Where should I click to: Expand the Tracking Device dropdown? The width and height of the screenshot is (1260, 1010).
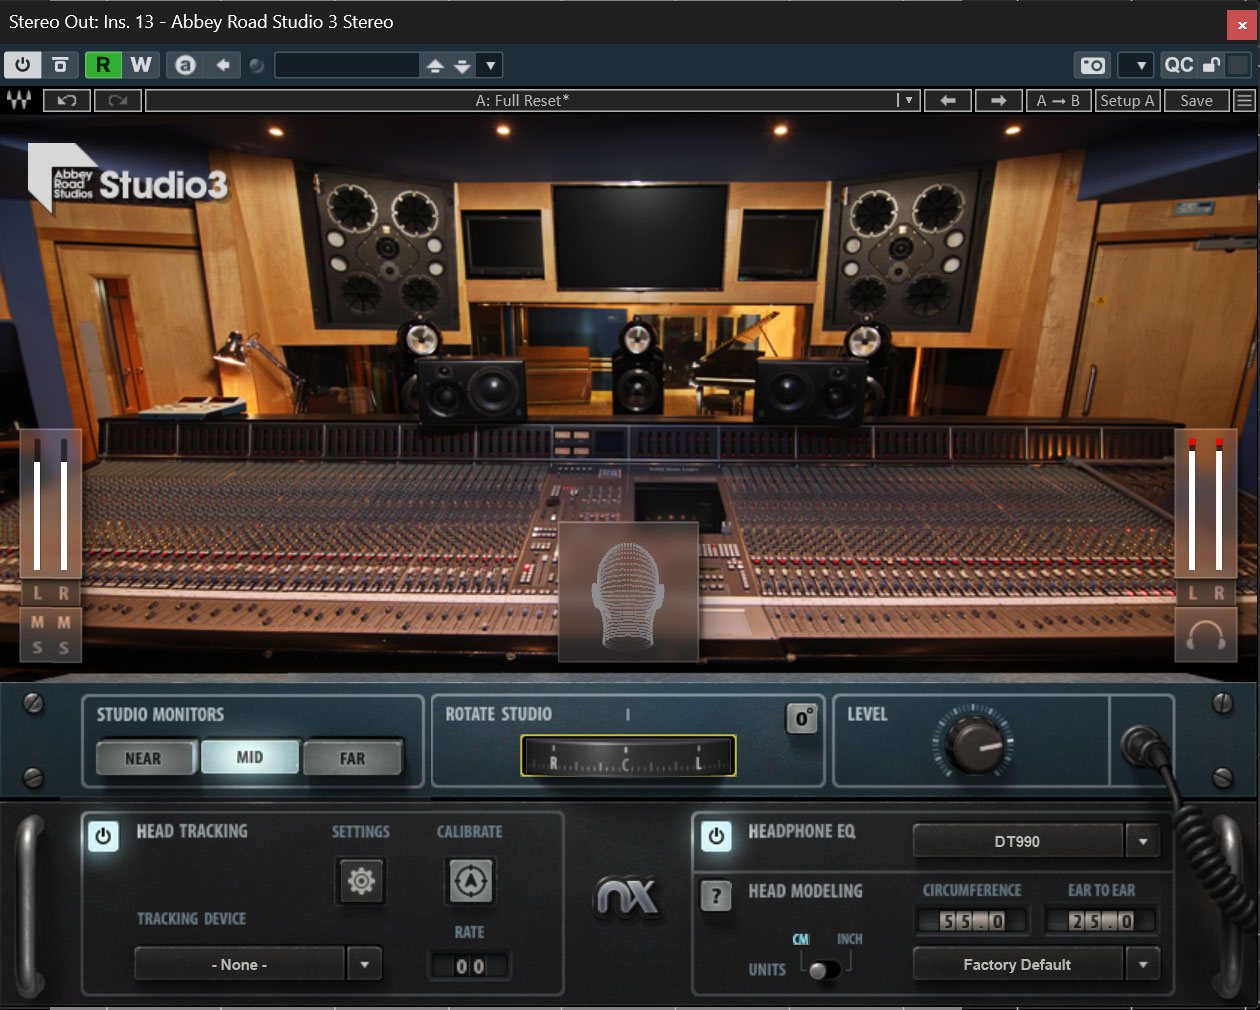[x=364, y=964]
